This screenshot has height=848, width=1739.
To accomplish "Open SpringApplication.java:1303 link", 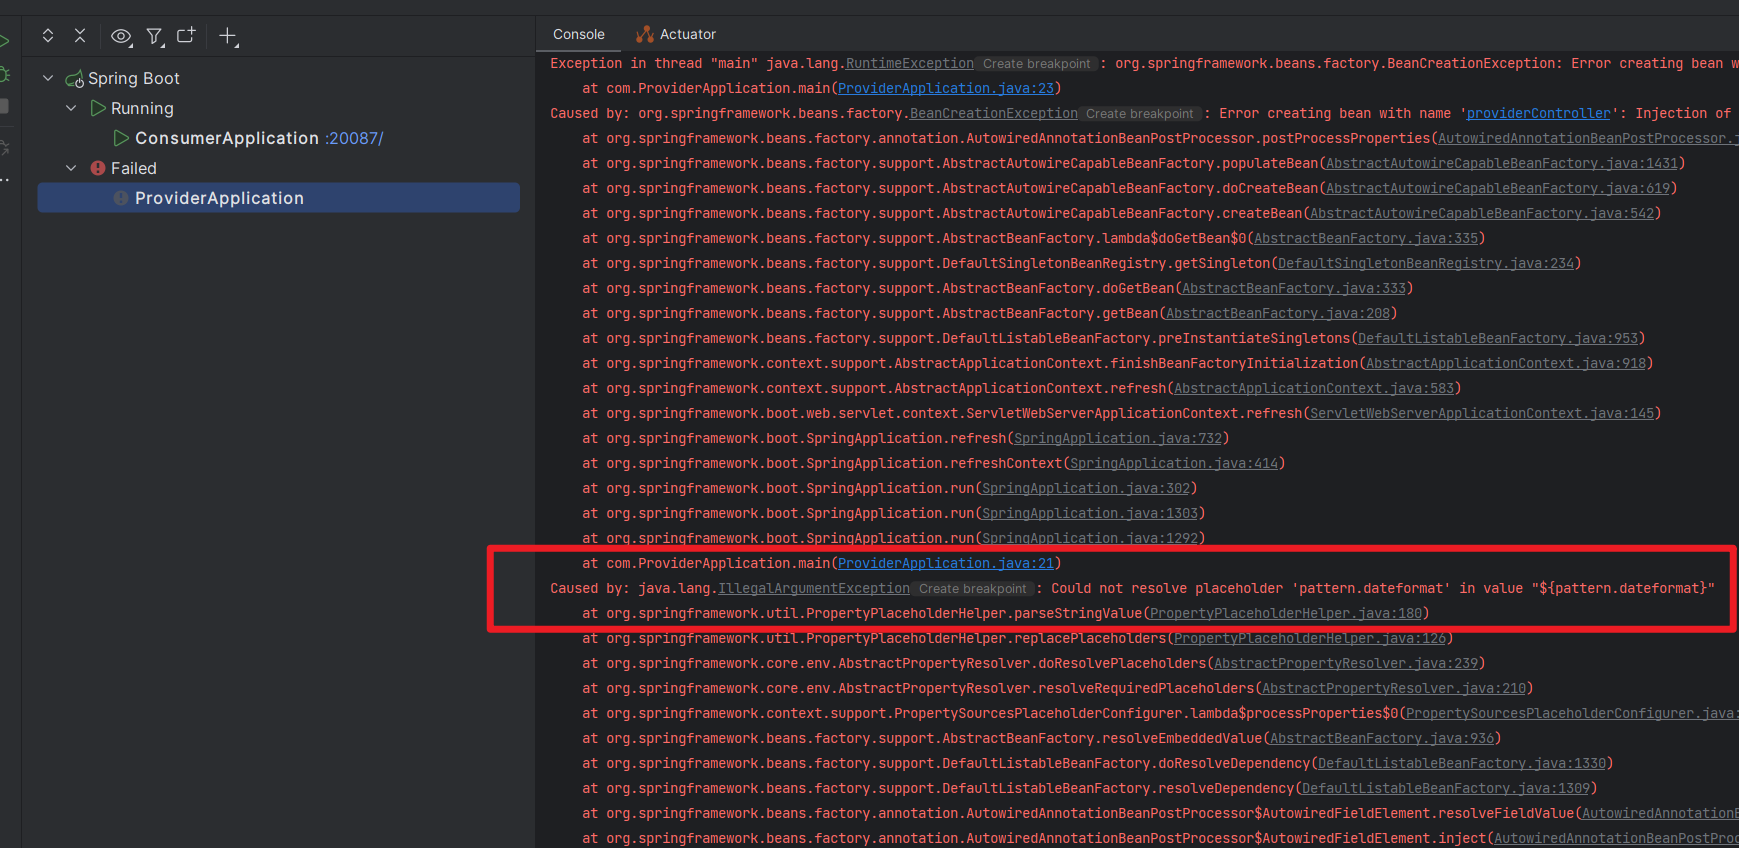I will pos(1090,513).
